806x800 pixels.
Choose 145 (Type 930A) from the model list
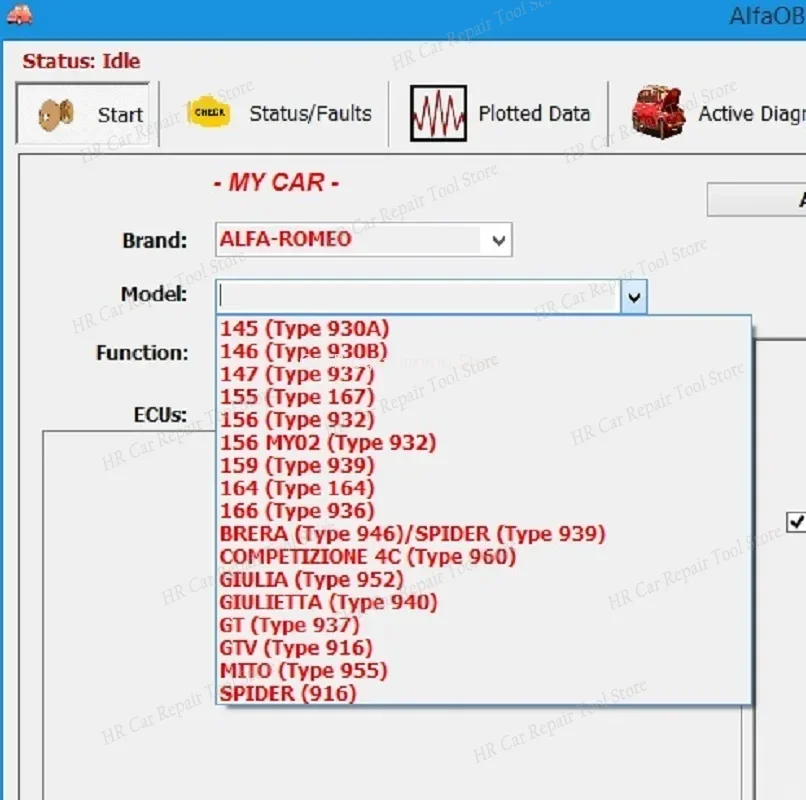(x=305, y=327)
